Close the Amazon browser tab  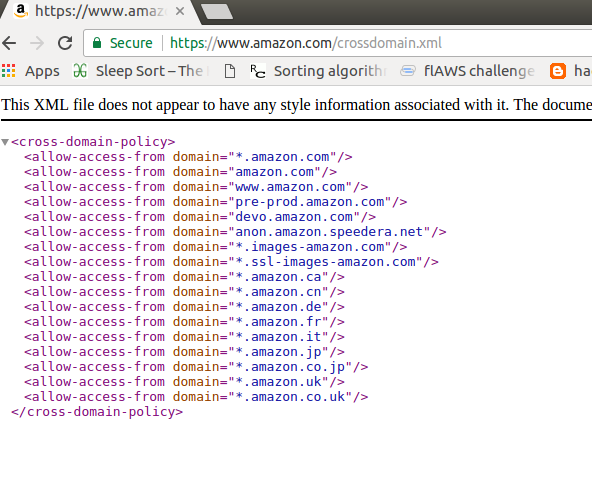180,11
